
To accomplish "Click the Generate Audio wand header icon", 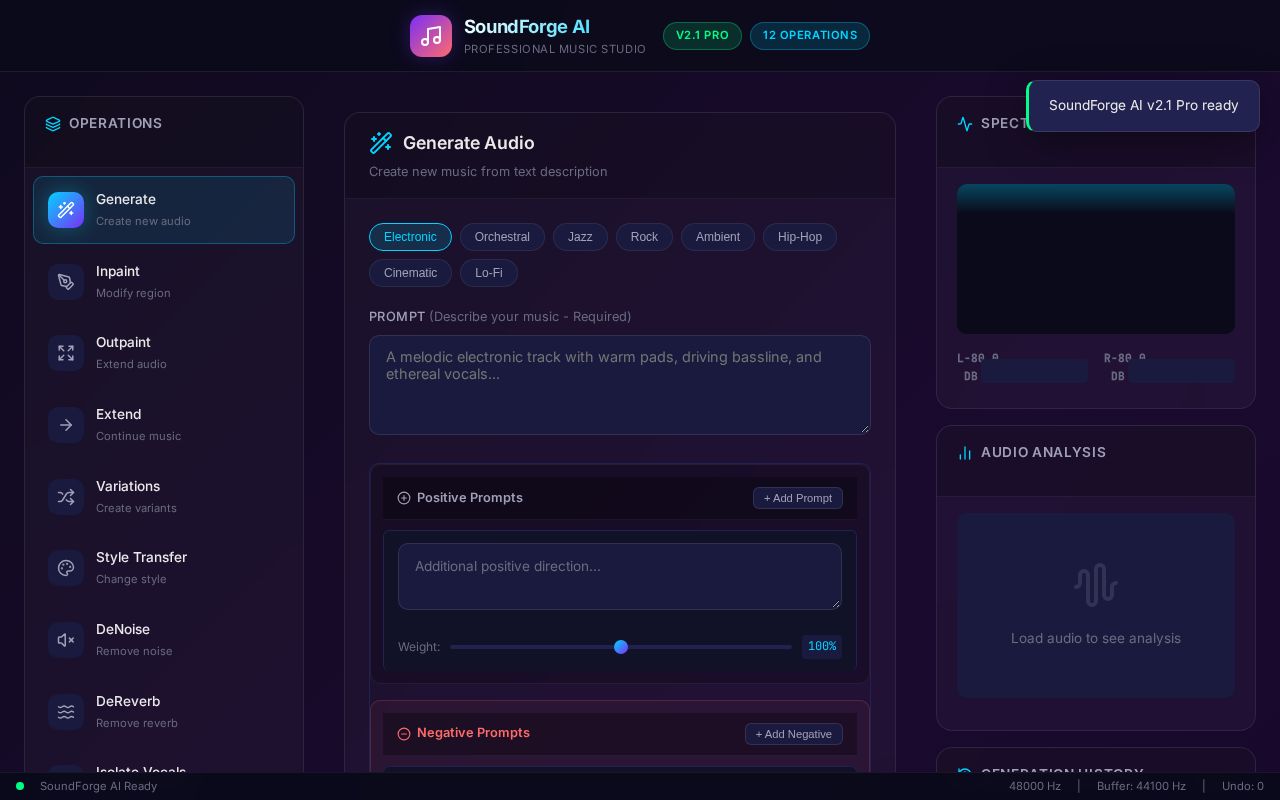I will click(x=381, y=143).
